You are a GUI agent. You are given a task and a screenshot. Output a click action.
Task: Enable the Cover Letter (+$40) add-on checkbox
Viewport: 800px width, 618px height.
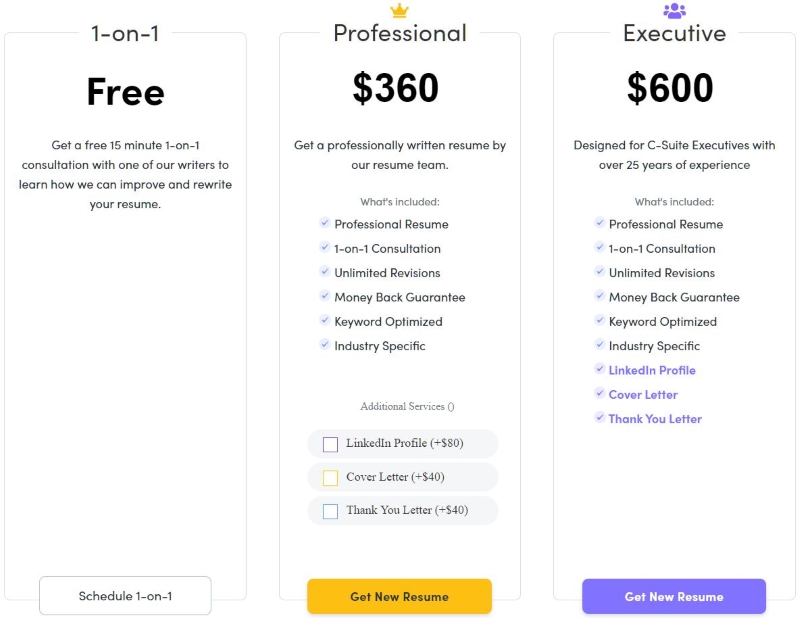330,478
